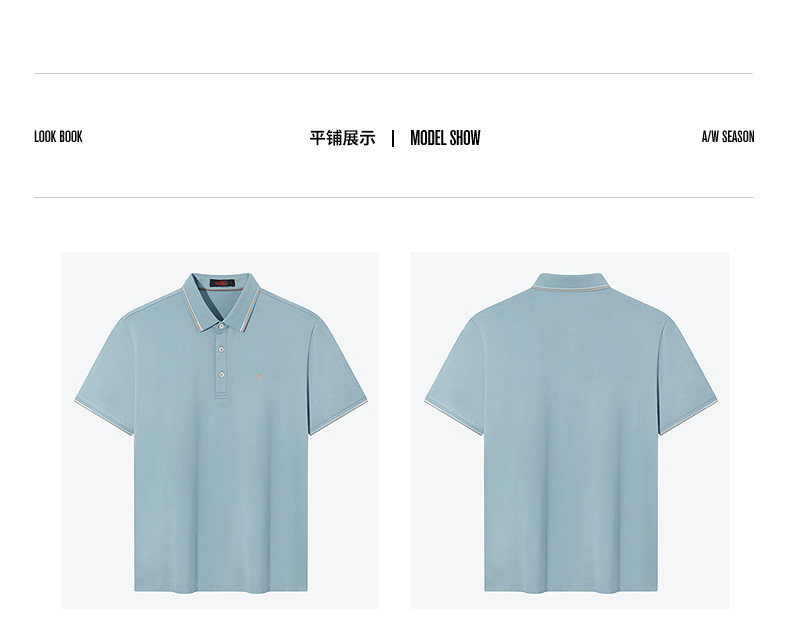The width and height of the screenshot is (790, 618).
Task: Click the 平铺展示 heading text
Action: point(342,138)
